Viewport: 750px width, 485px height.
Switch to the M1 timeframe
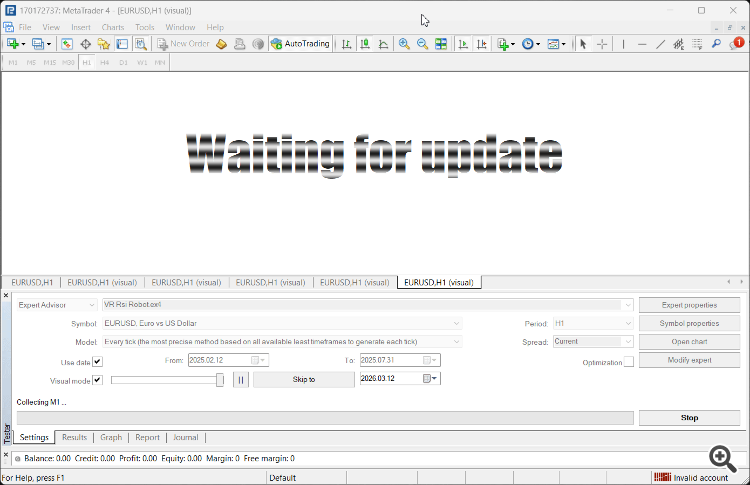(x=13, y=63)
